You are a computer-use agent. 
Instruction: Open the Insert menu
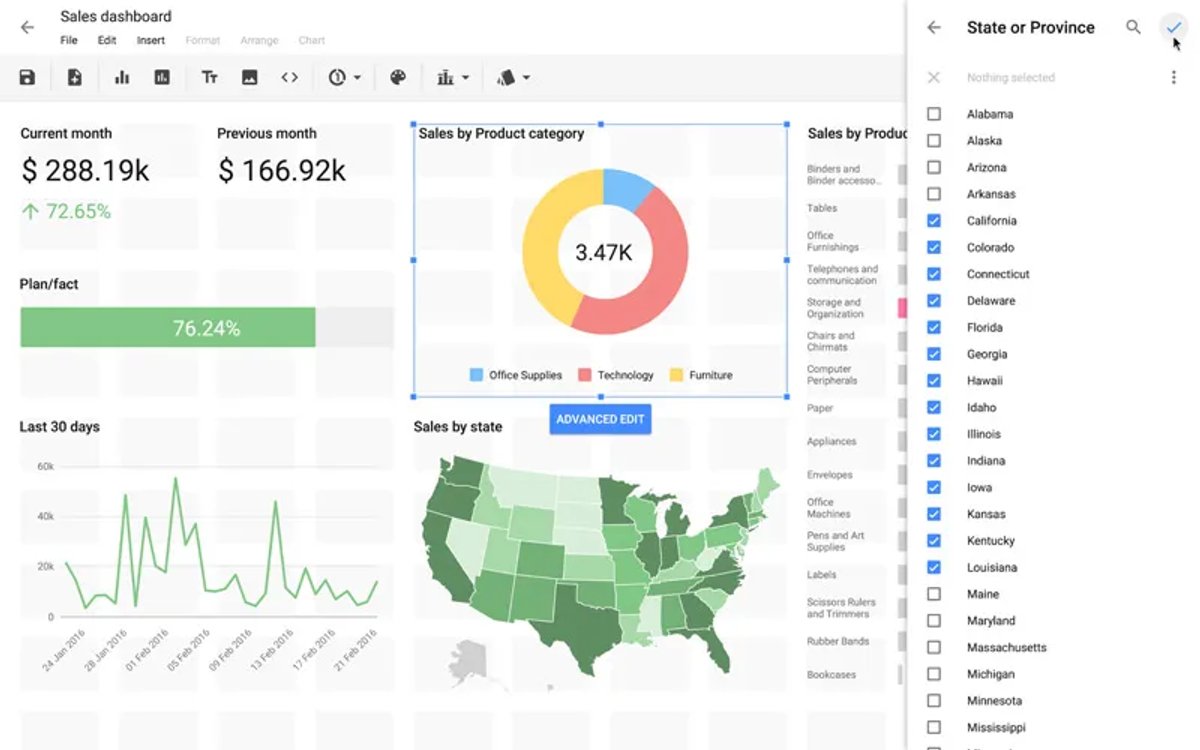point(151,41)
